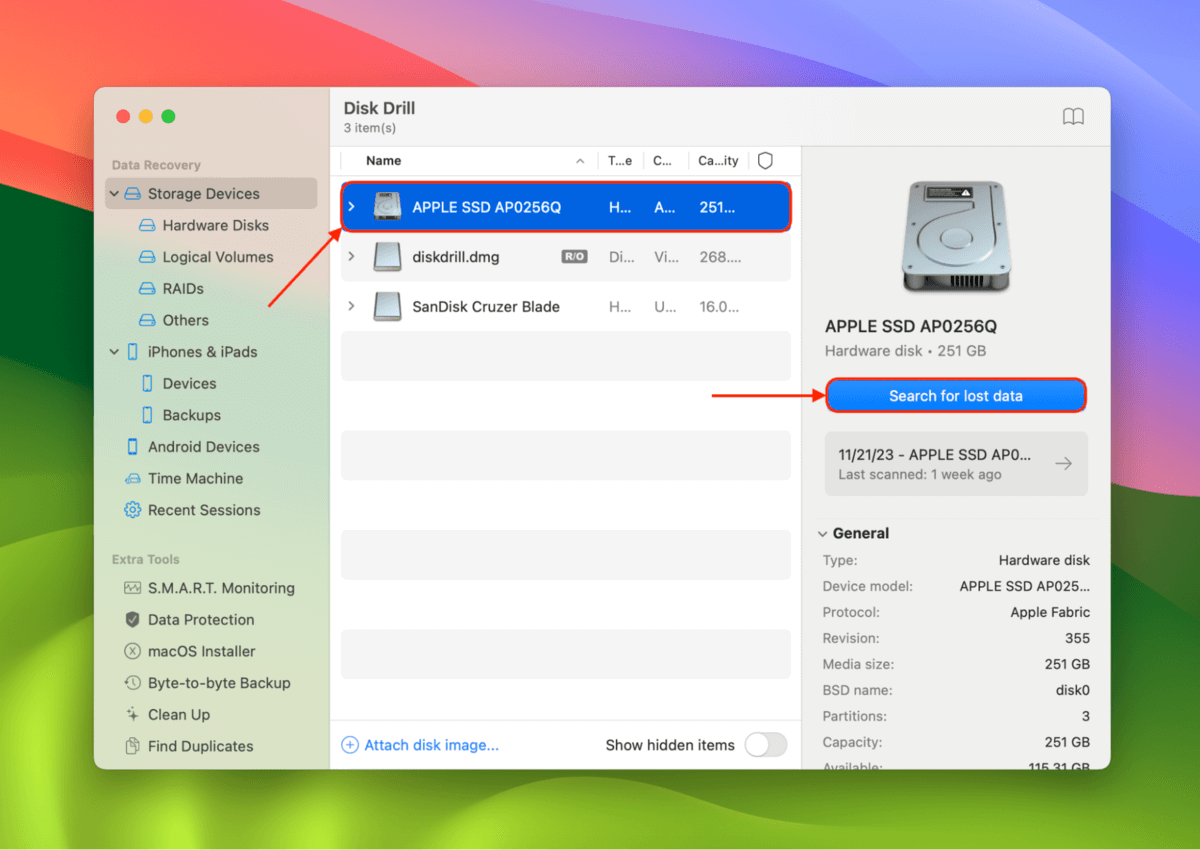1200x850 pixels.
Task: Click the macOS Installer icon
Action: click(x=133, y=651)
